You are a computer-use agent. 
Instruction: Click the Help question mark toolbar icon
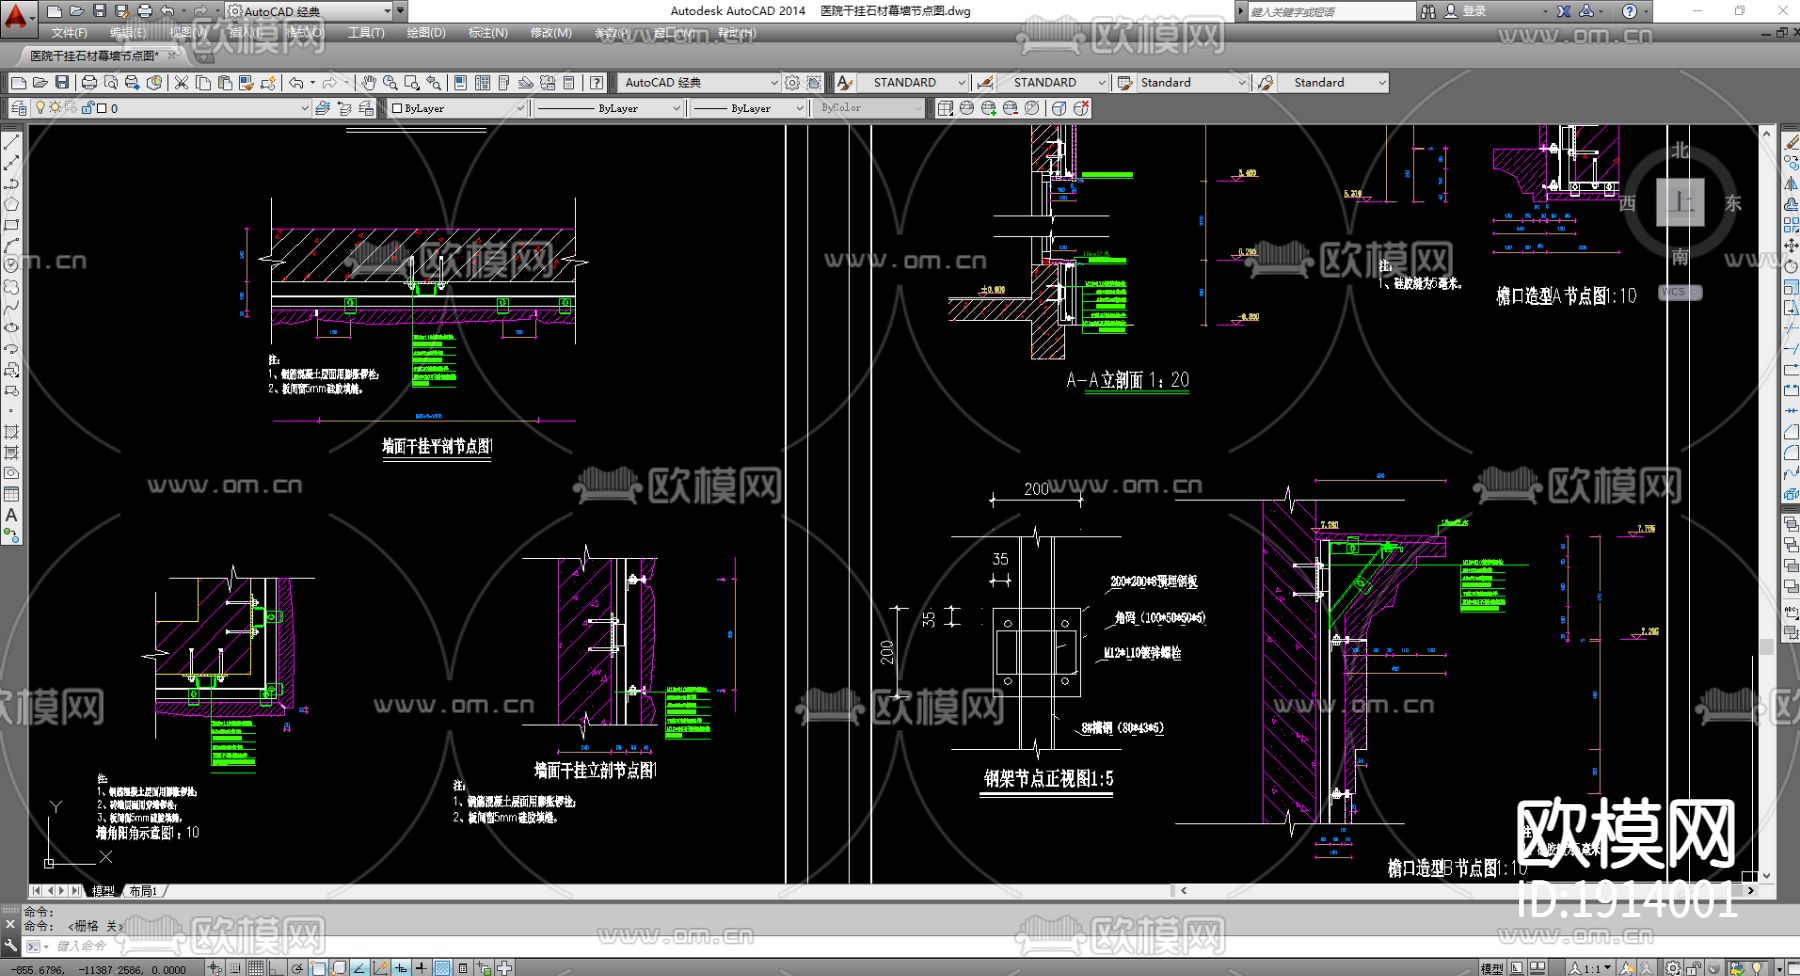(596, 83)
